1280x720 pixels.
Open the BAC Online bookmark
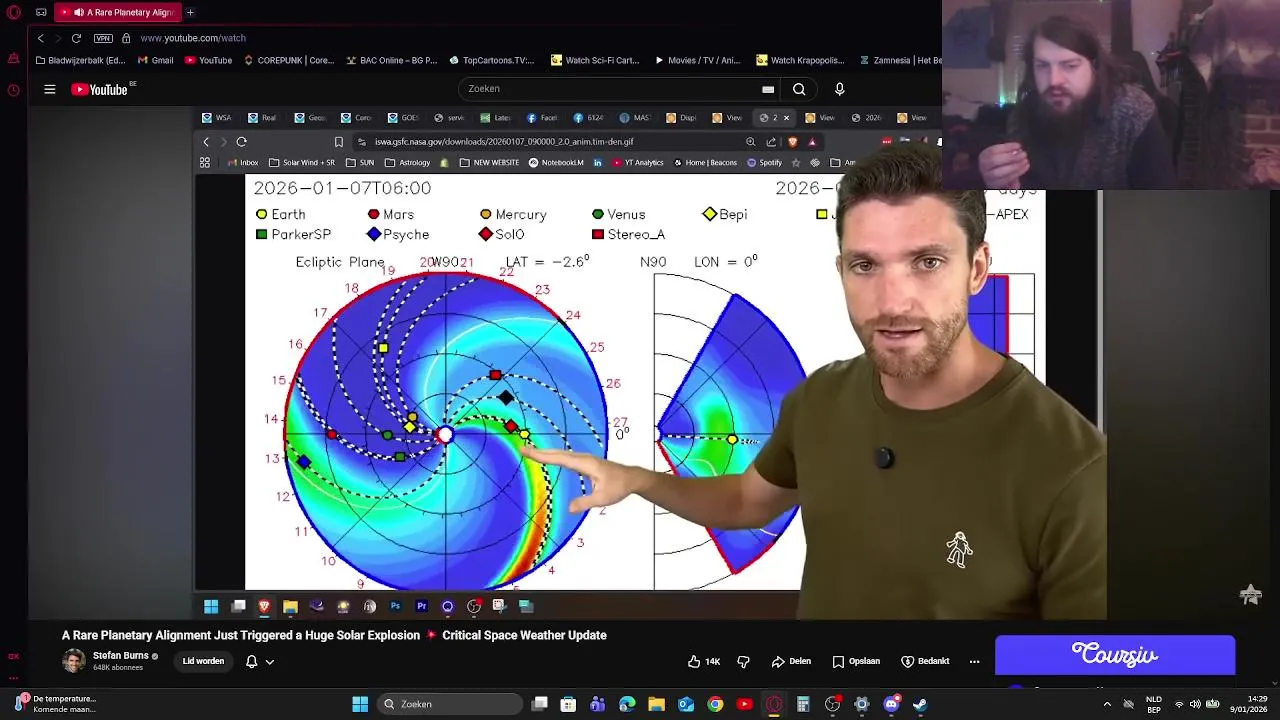point(392,60)
